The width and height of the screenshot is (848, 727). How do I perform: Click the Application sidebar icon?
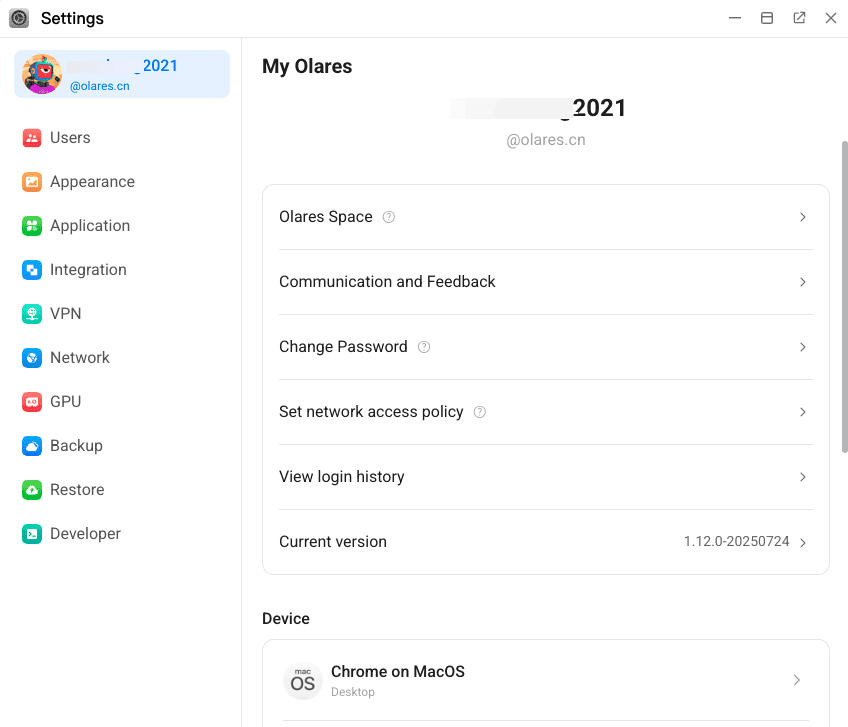(32, 226)
